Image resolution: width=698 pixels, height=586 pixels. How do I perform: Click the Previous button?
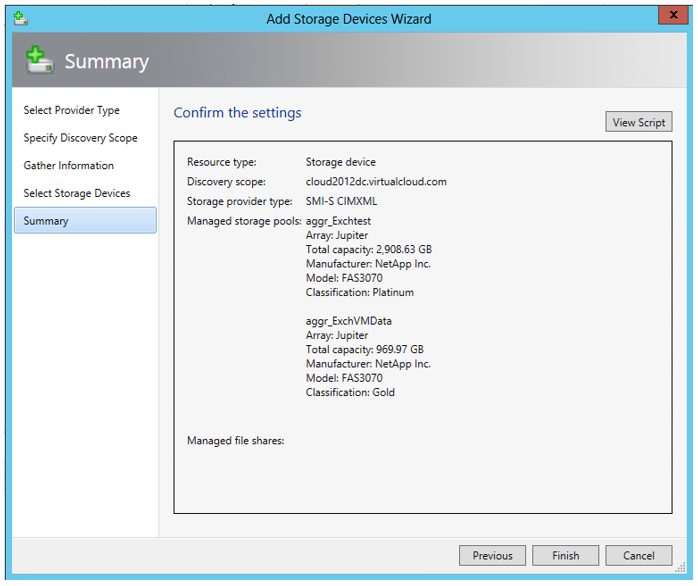tap(492, 556)
